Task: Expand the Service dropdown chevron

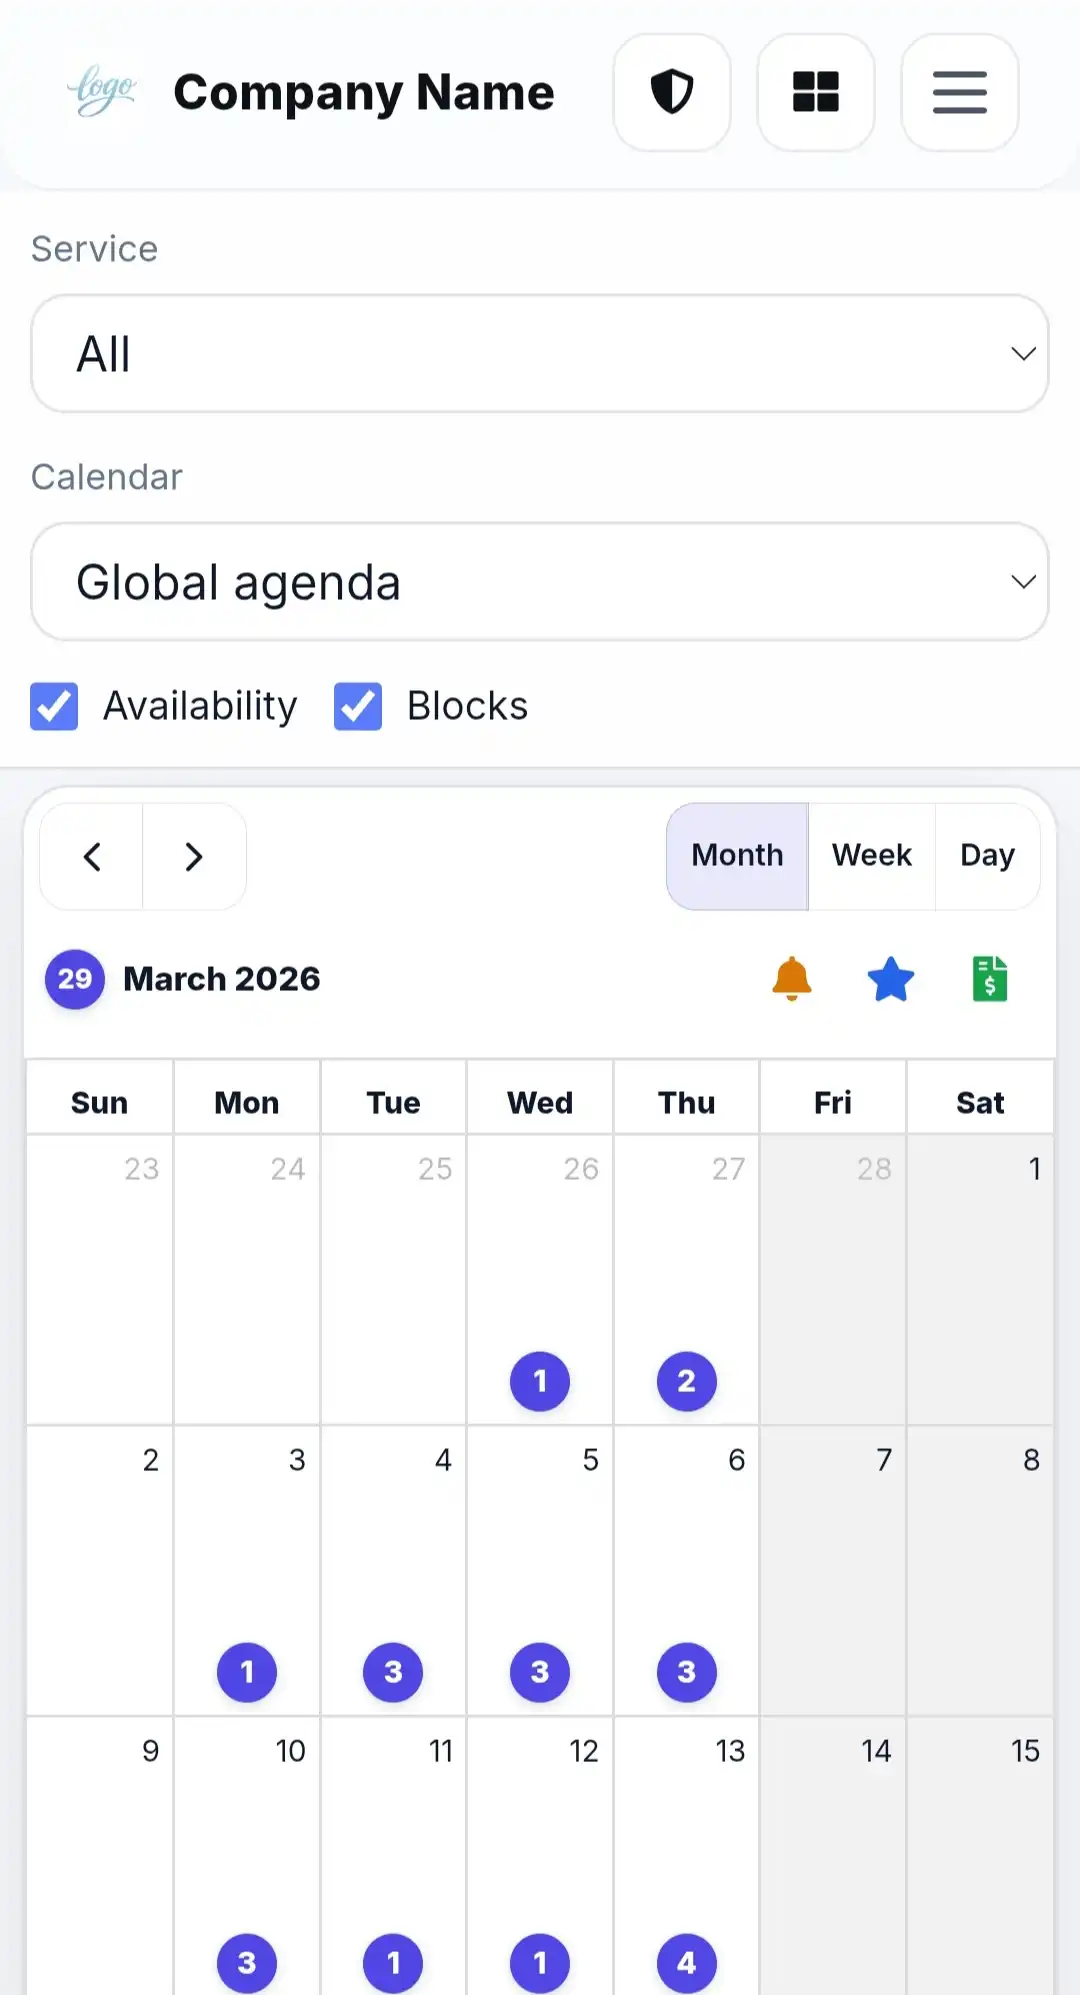Action: coord(1023,354)
